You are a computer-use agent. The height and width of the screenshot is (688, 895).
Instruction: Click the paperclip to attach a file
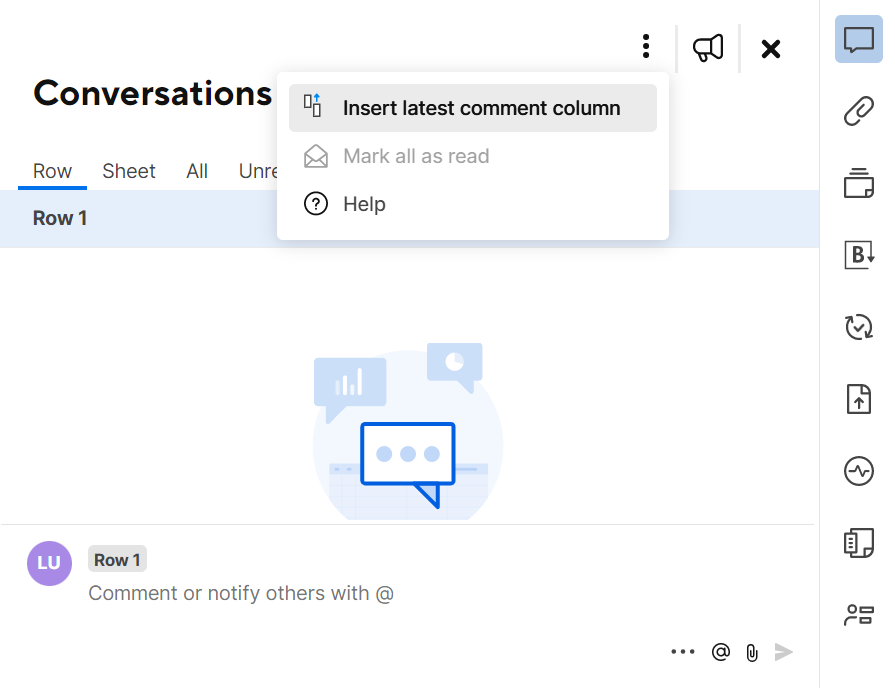[x=751, y=652]
